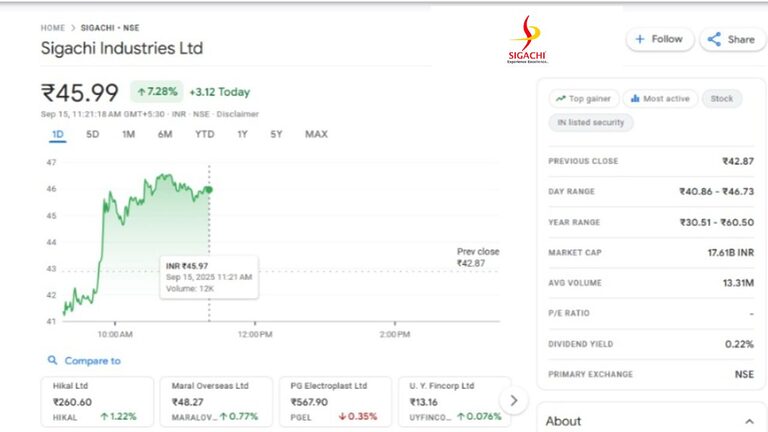The height and width of the screenshot is (432, 768).
Task: Click the IN listed security chip
Action: pos(590,122)
